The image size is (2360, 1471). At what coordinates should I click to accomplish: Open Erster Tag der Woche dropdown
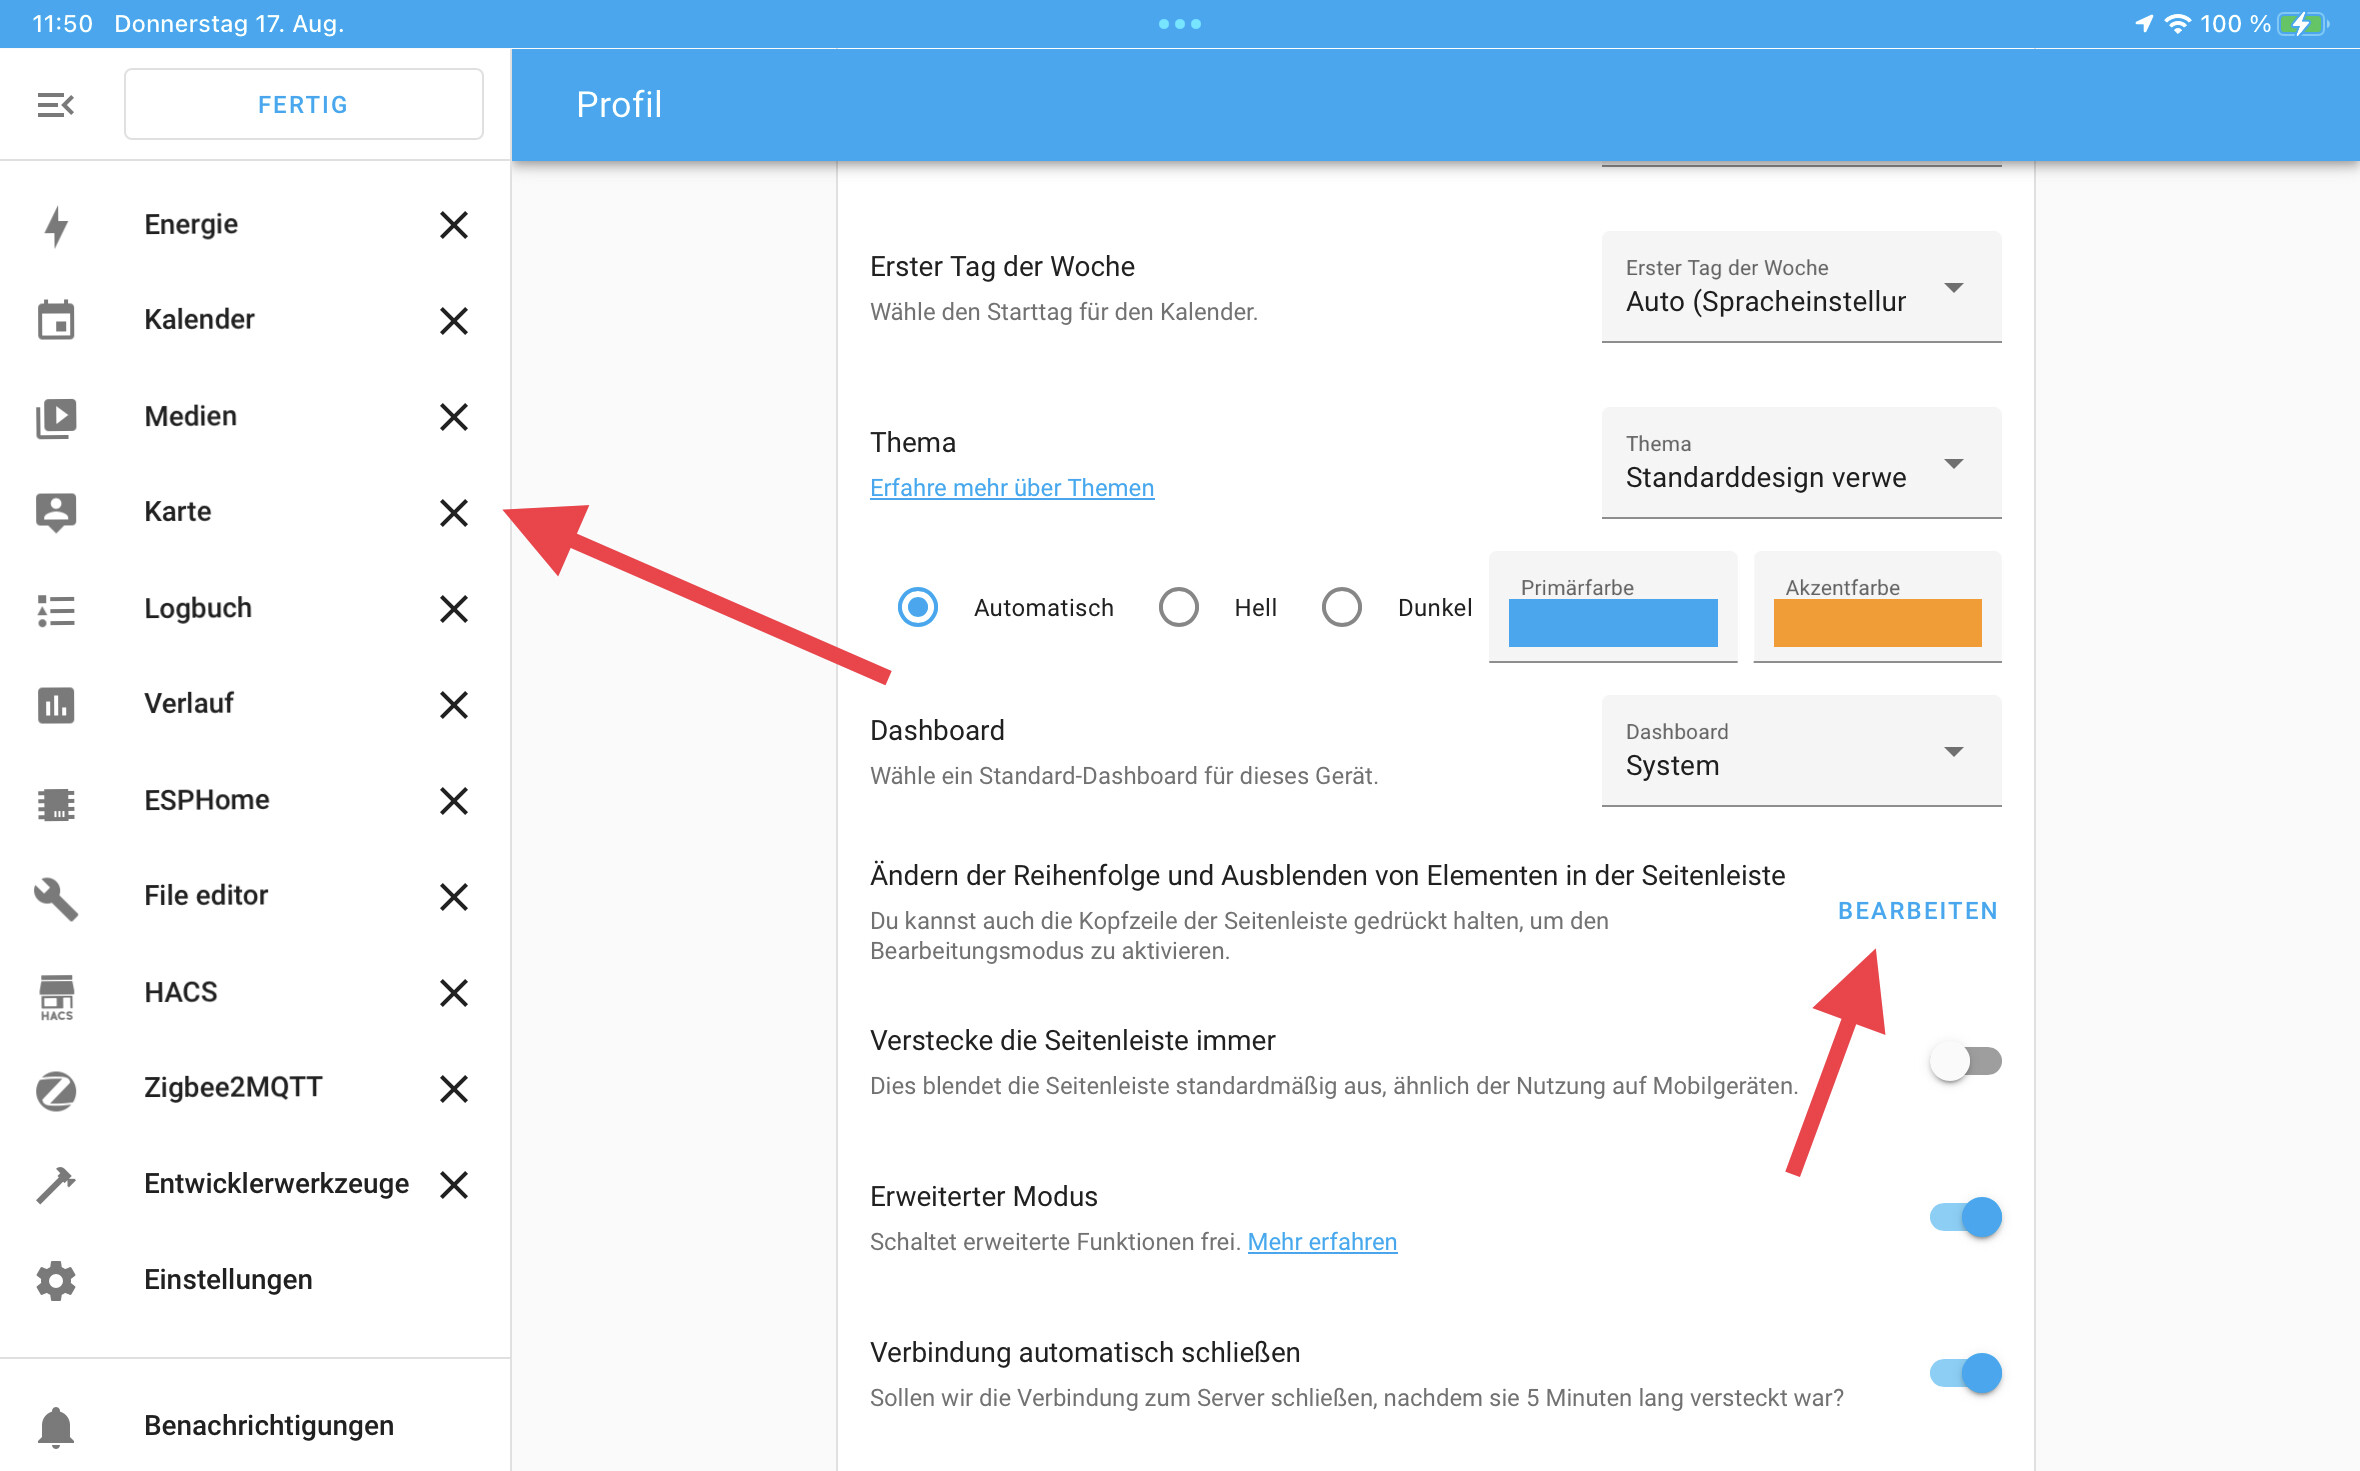tap(1801, 287)
